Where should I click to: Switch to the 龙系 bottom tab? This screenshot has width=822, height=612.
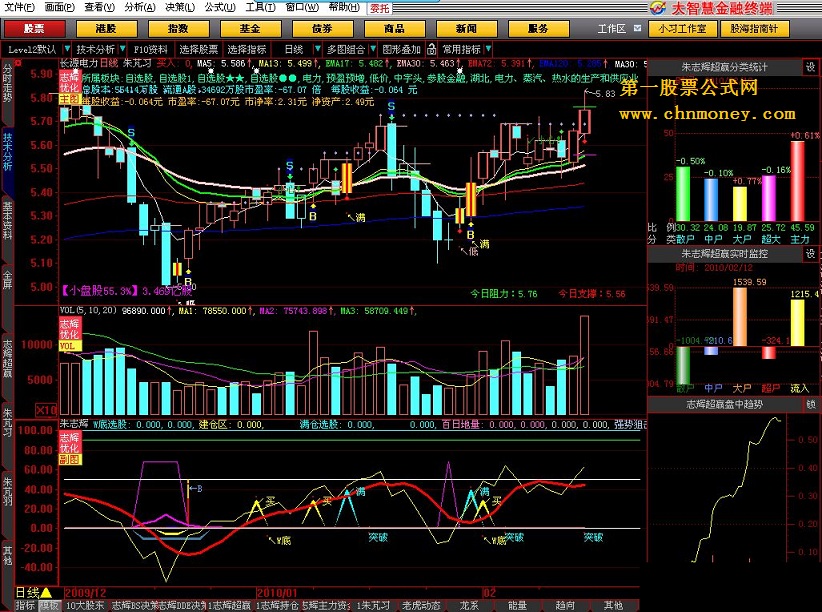click(469, 605)
